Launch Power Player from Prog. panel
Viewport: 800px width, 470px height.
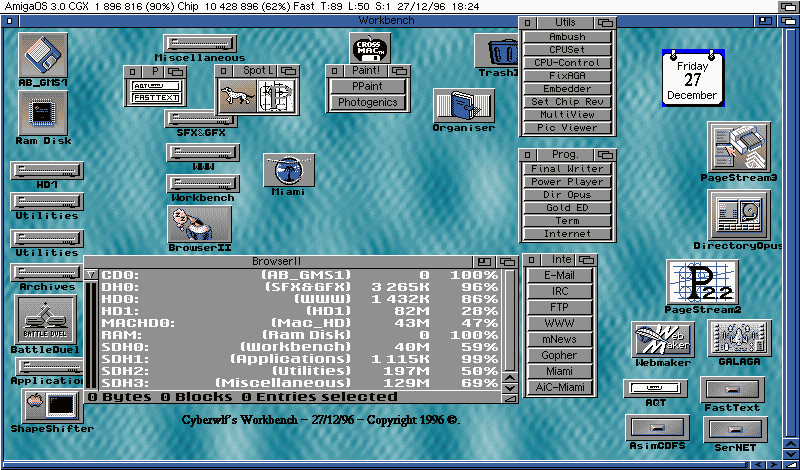point(567,182)
